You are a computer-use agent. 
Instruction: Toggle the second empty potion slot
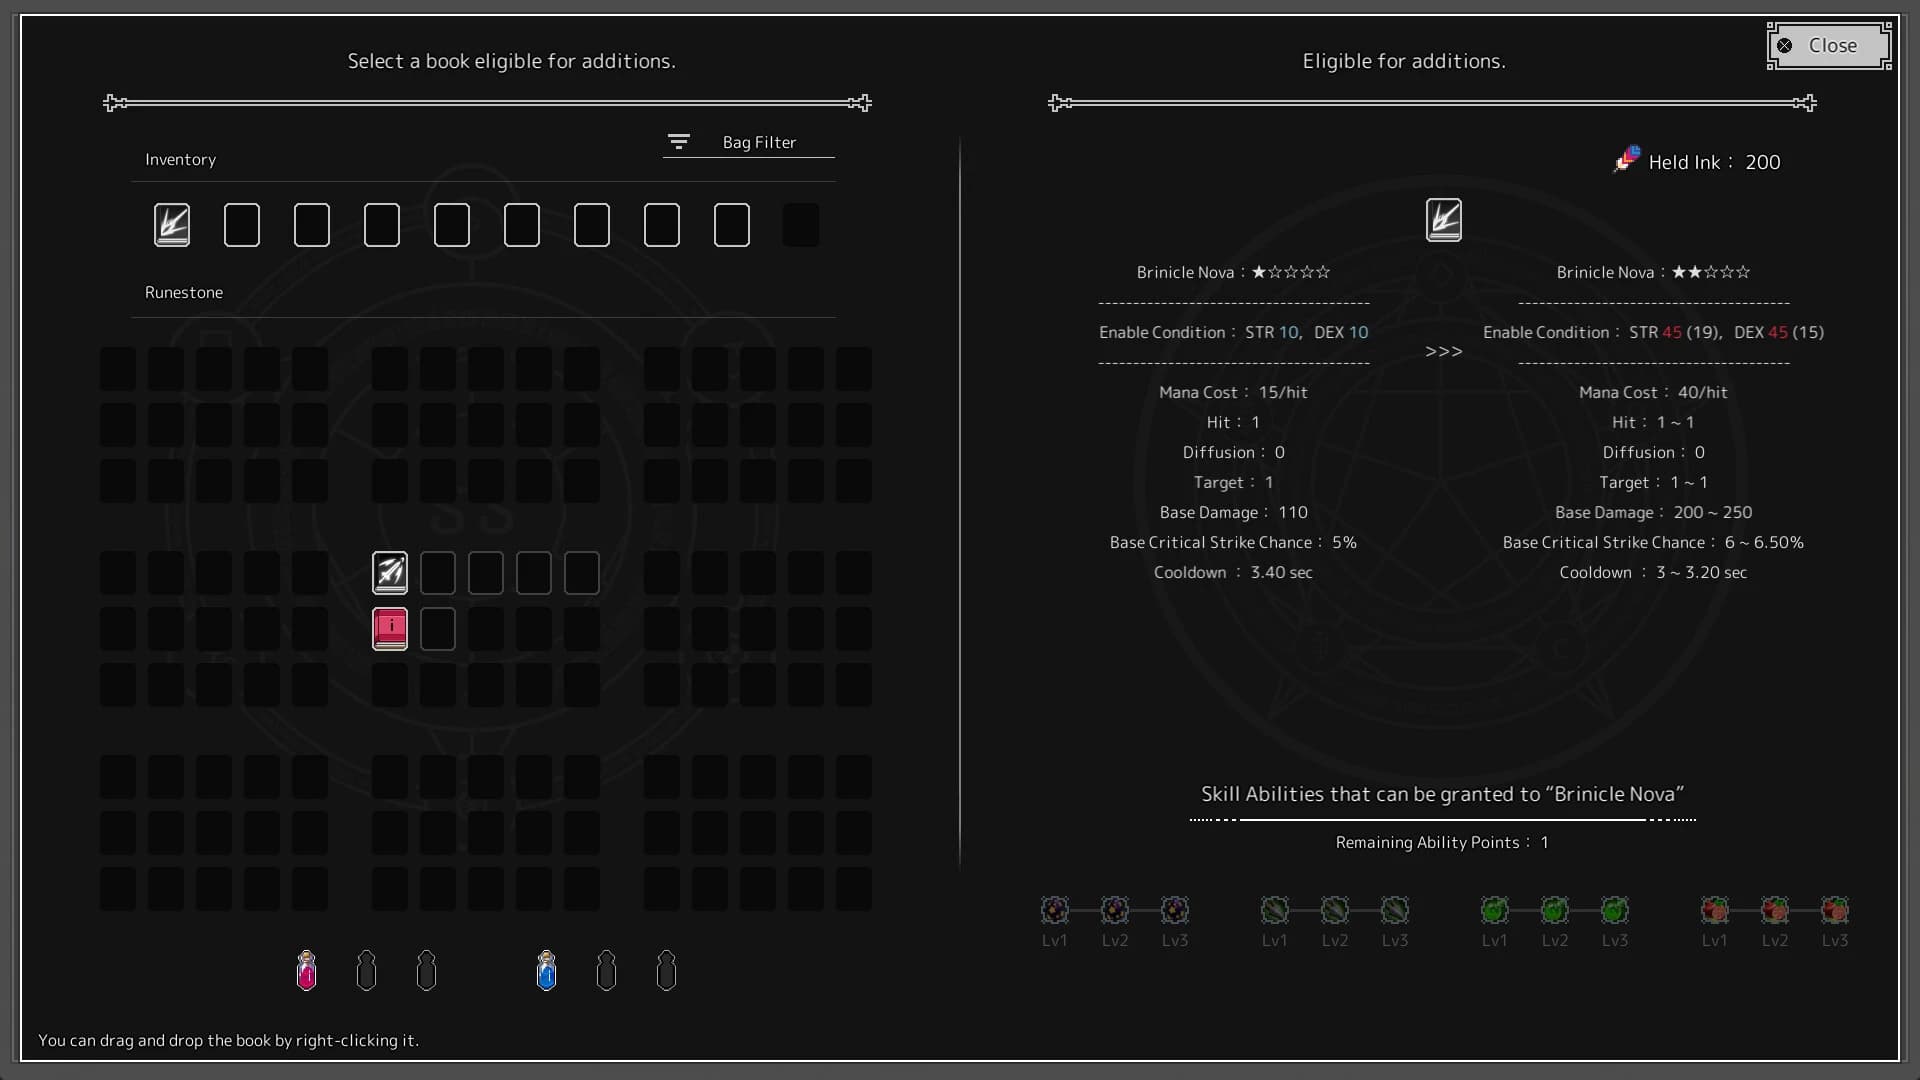click(366, 969)
